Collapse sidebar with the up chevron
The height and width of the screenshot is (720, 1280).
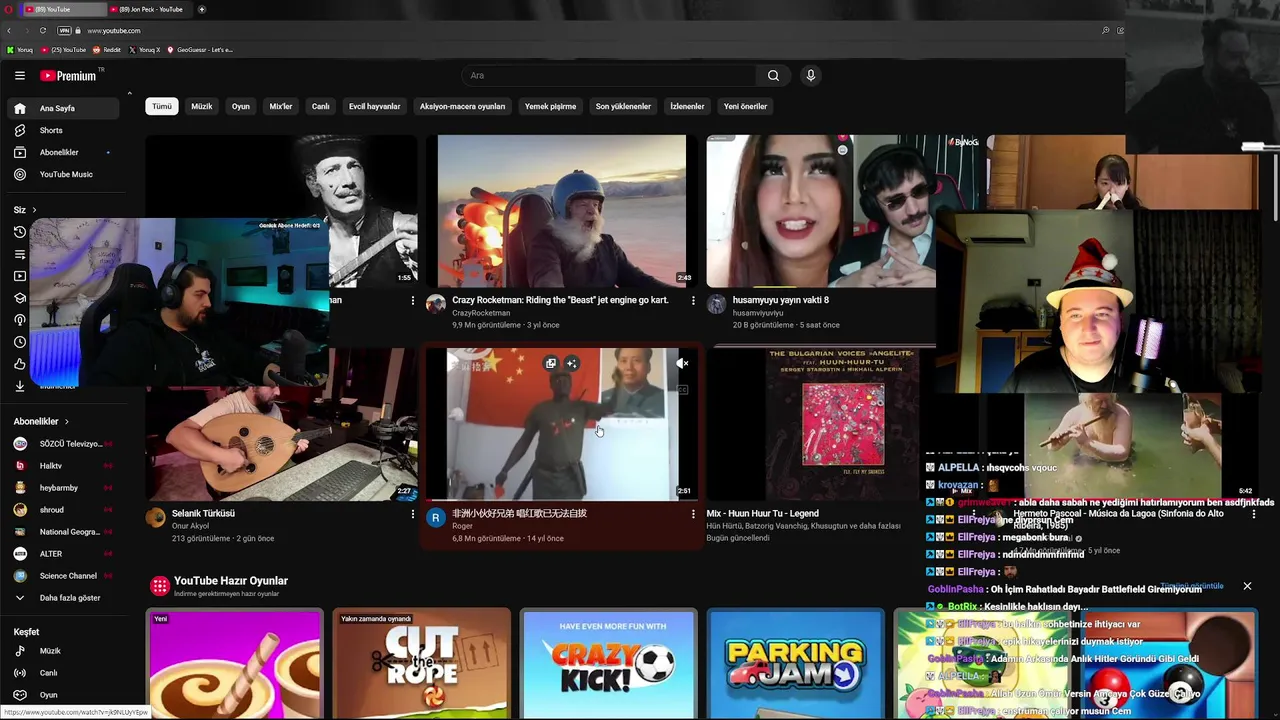(129, 93)
